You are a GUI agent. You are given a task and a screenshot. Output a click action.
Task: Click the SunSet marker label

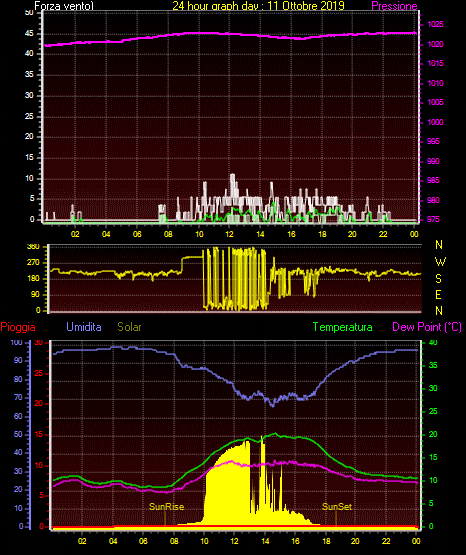[x=337, y=507]
